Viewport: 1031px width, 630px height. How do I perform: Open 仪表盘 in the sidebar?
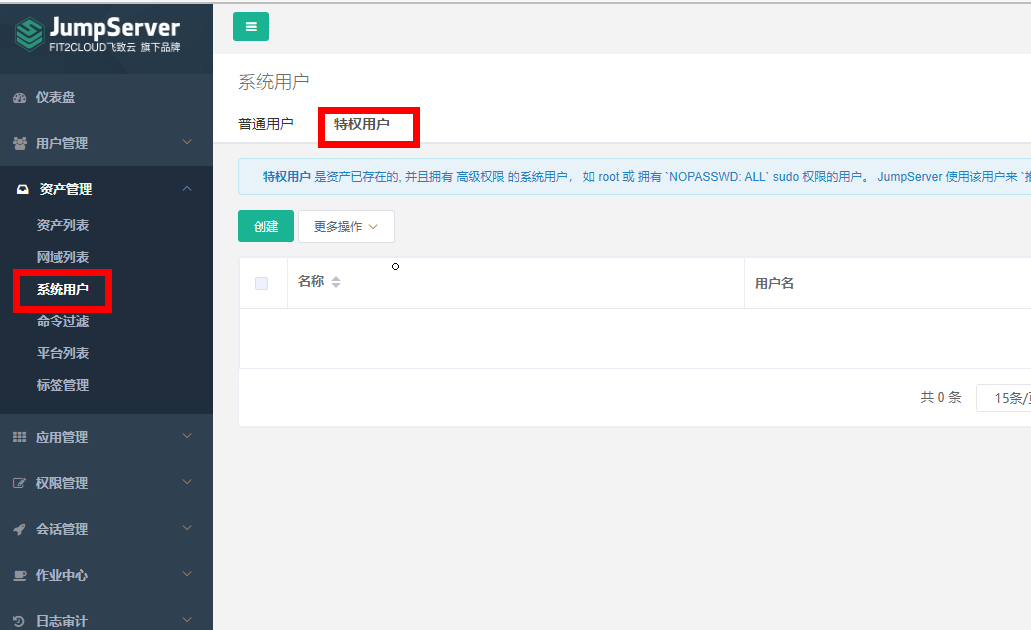[x=55, y=97]
